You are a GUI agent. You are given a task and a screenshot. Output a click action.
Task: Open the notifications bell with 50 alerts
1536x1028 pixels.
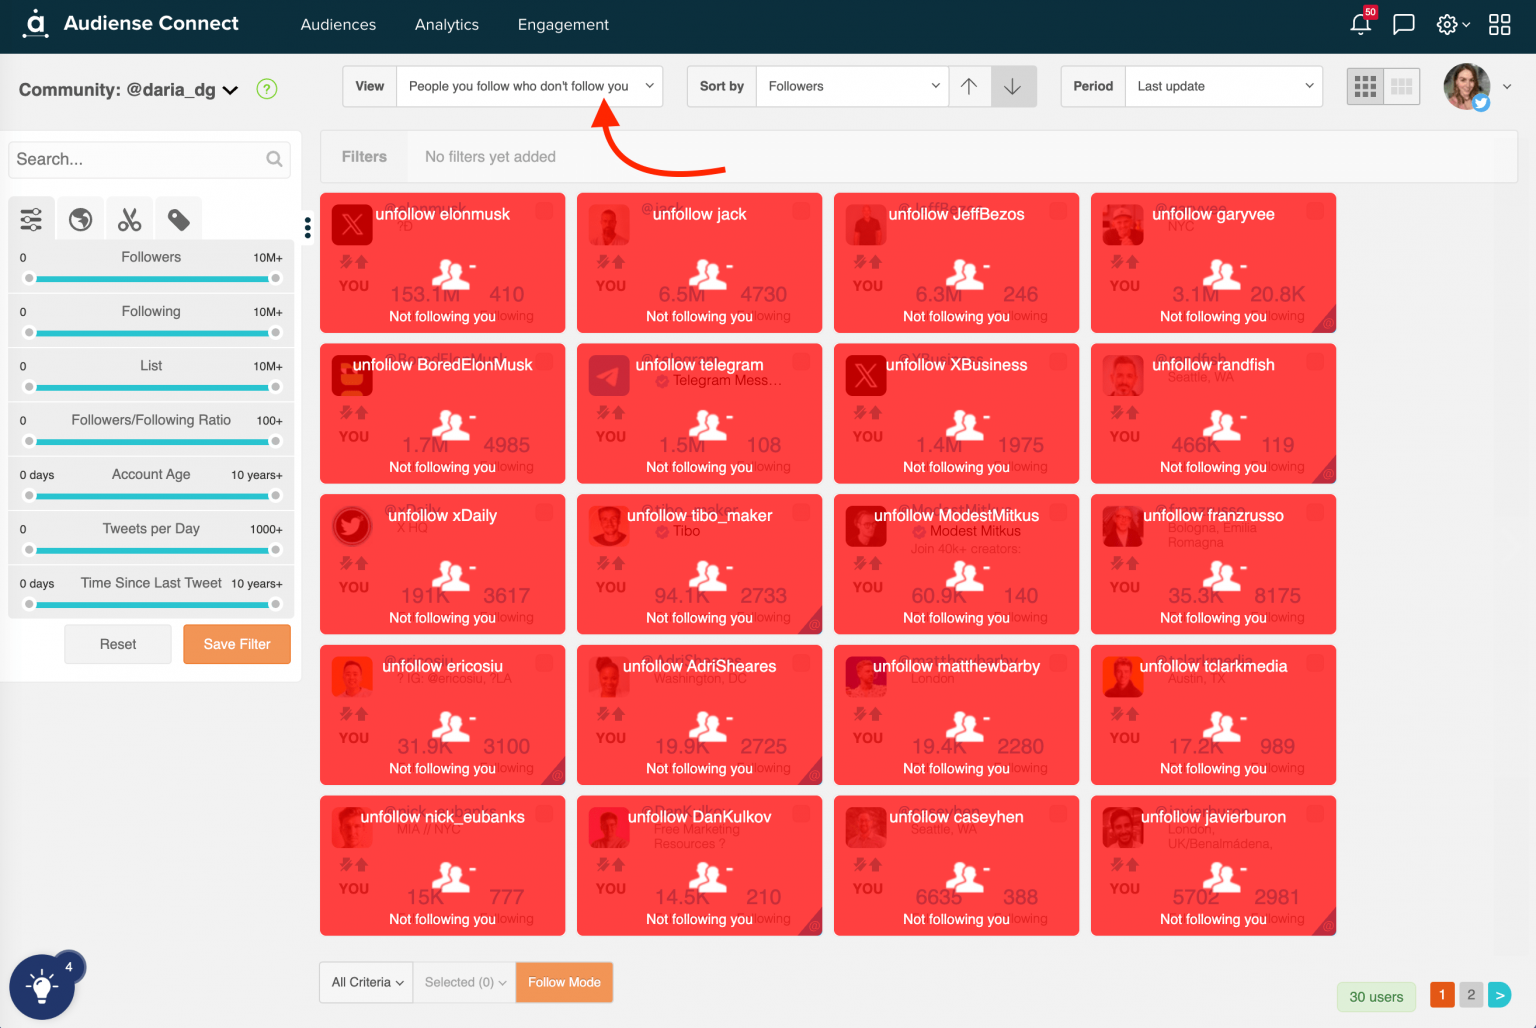point(1360,24)
